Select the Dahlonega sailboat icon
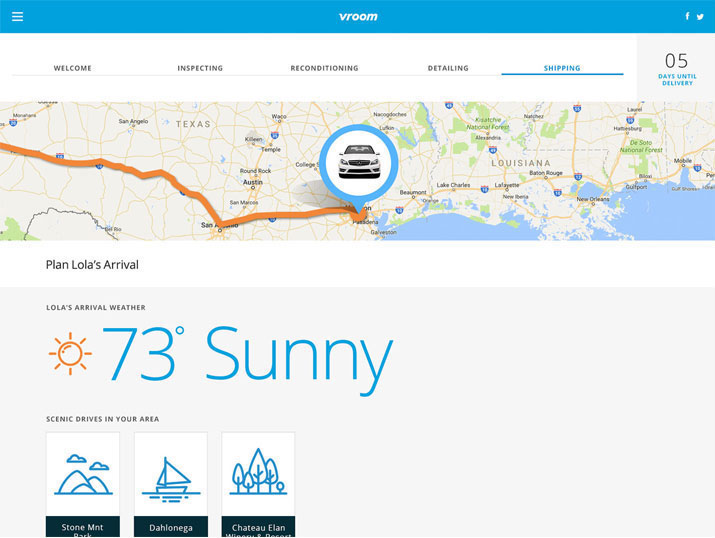This screenshot has height=538, width=715. click(x=171, y=474)
